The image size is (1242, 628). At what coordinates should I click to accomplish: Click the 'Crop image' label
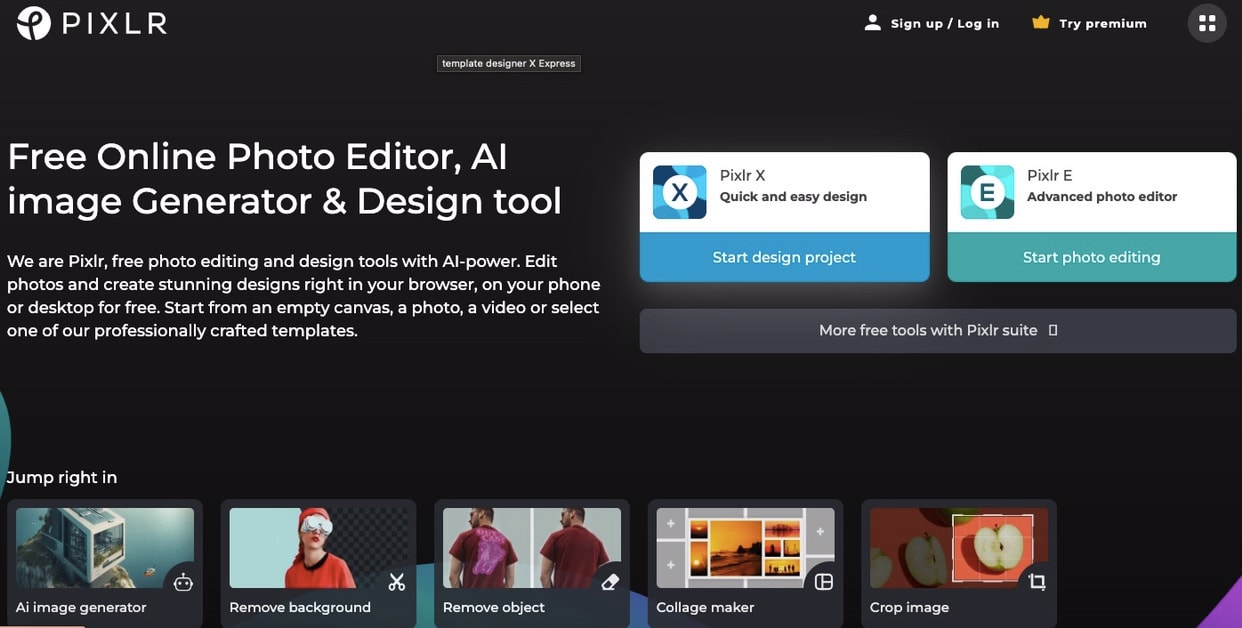[909, 607]
